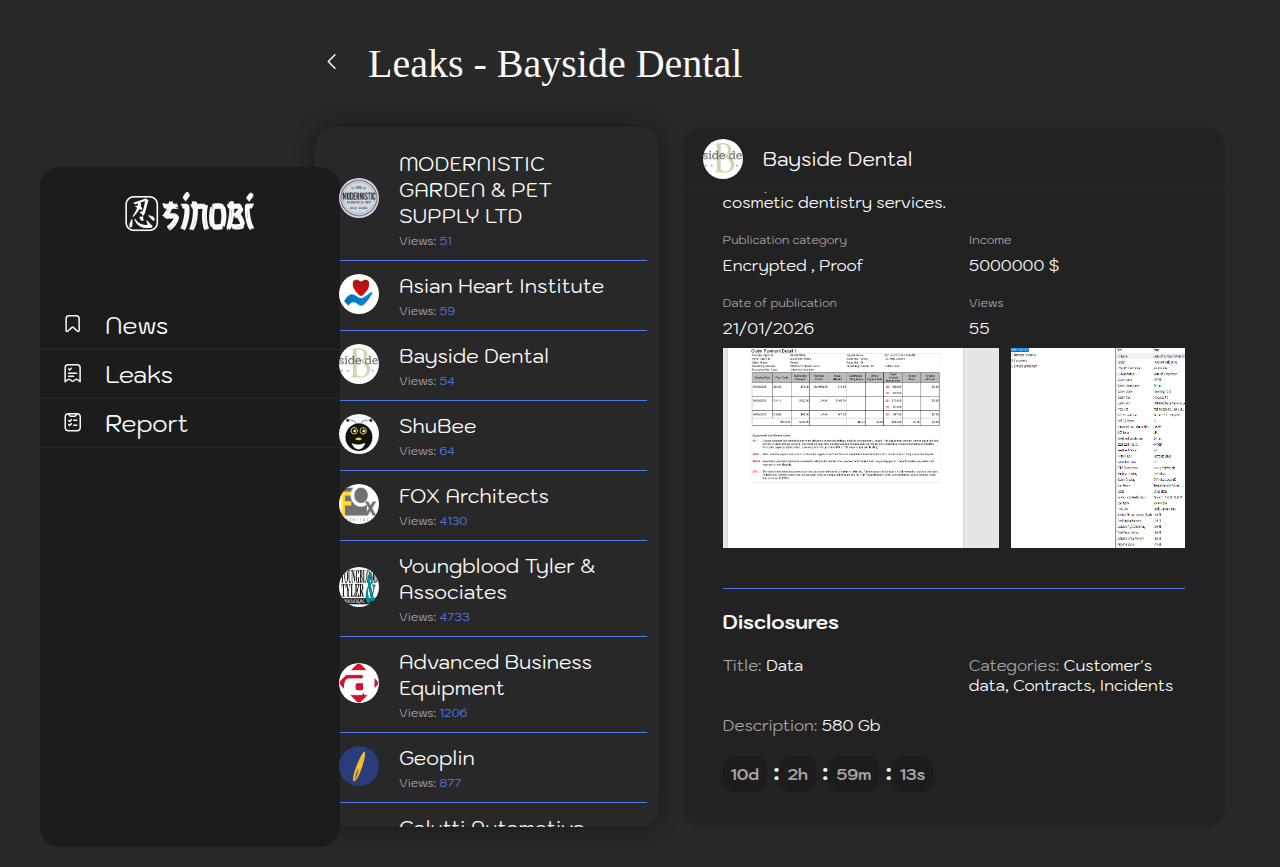1280x867 pixels.
Task: Select the Report menu item
Action: coord(146,424)
